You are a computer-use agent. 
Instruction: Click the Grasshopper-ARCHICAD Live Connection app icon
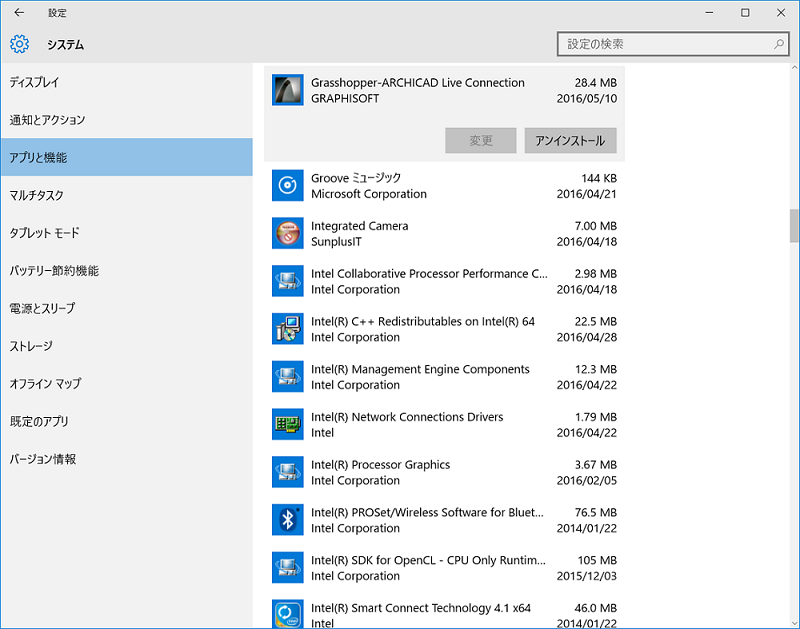(x=288, y=90)
